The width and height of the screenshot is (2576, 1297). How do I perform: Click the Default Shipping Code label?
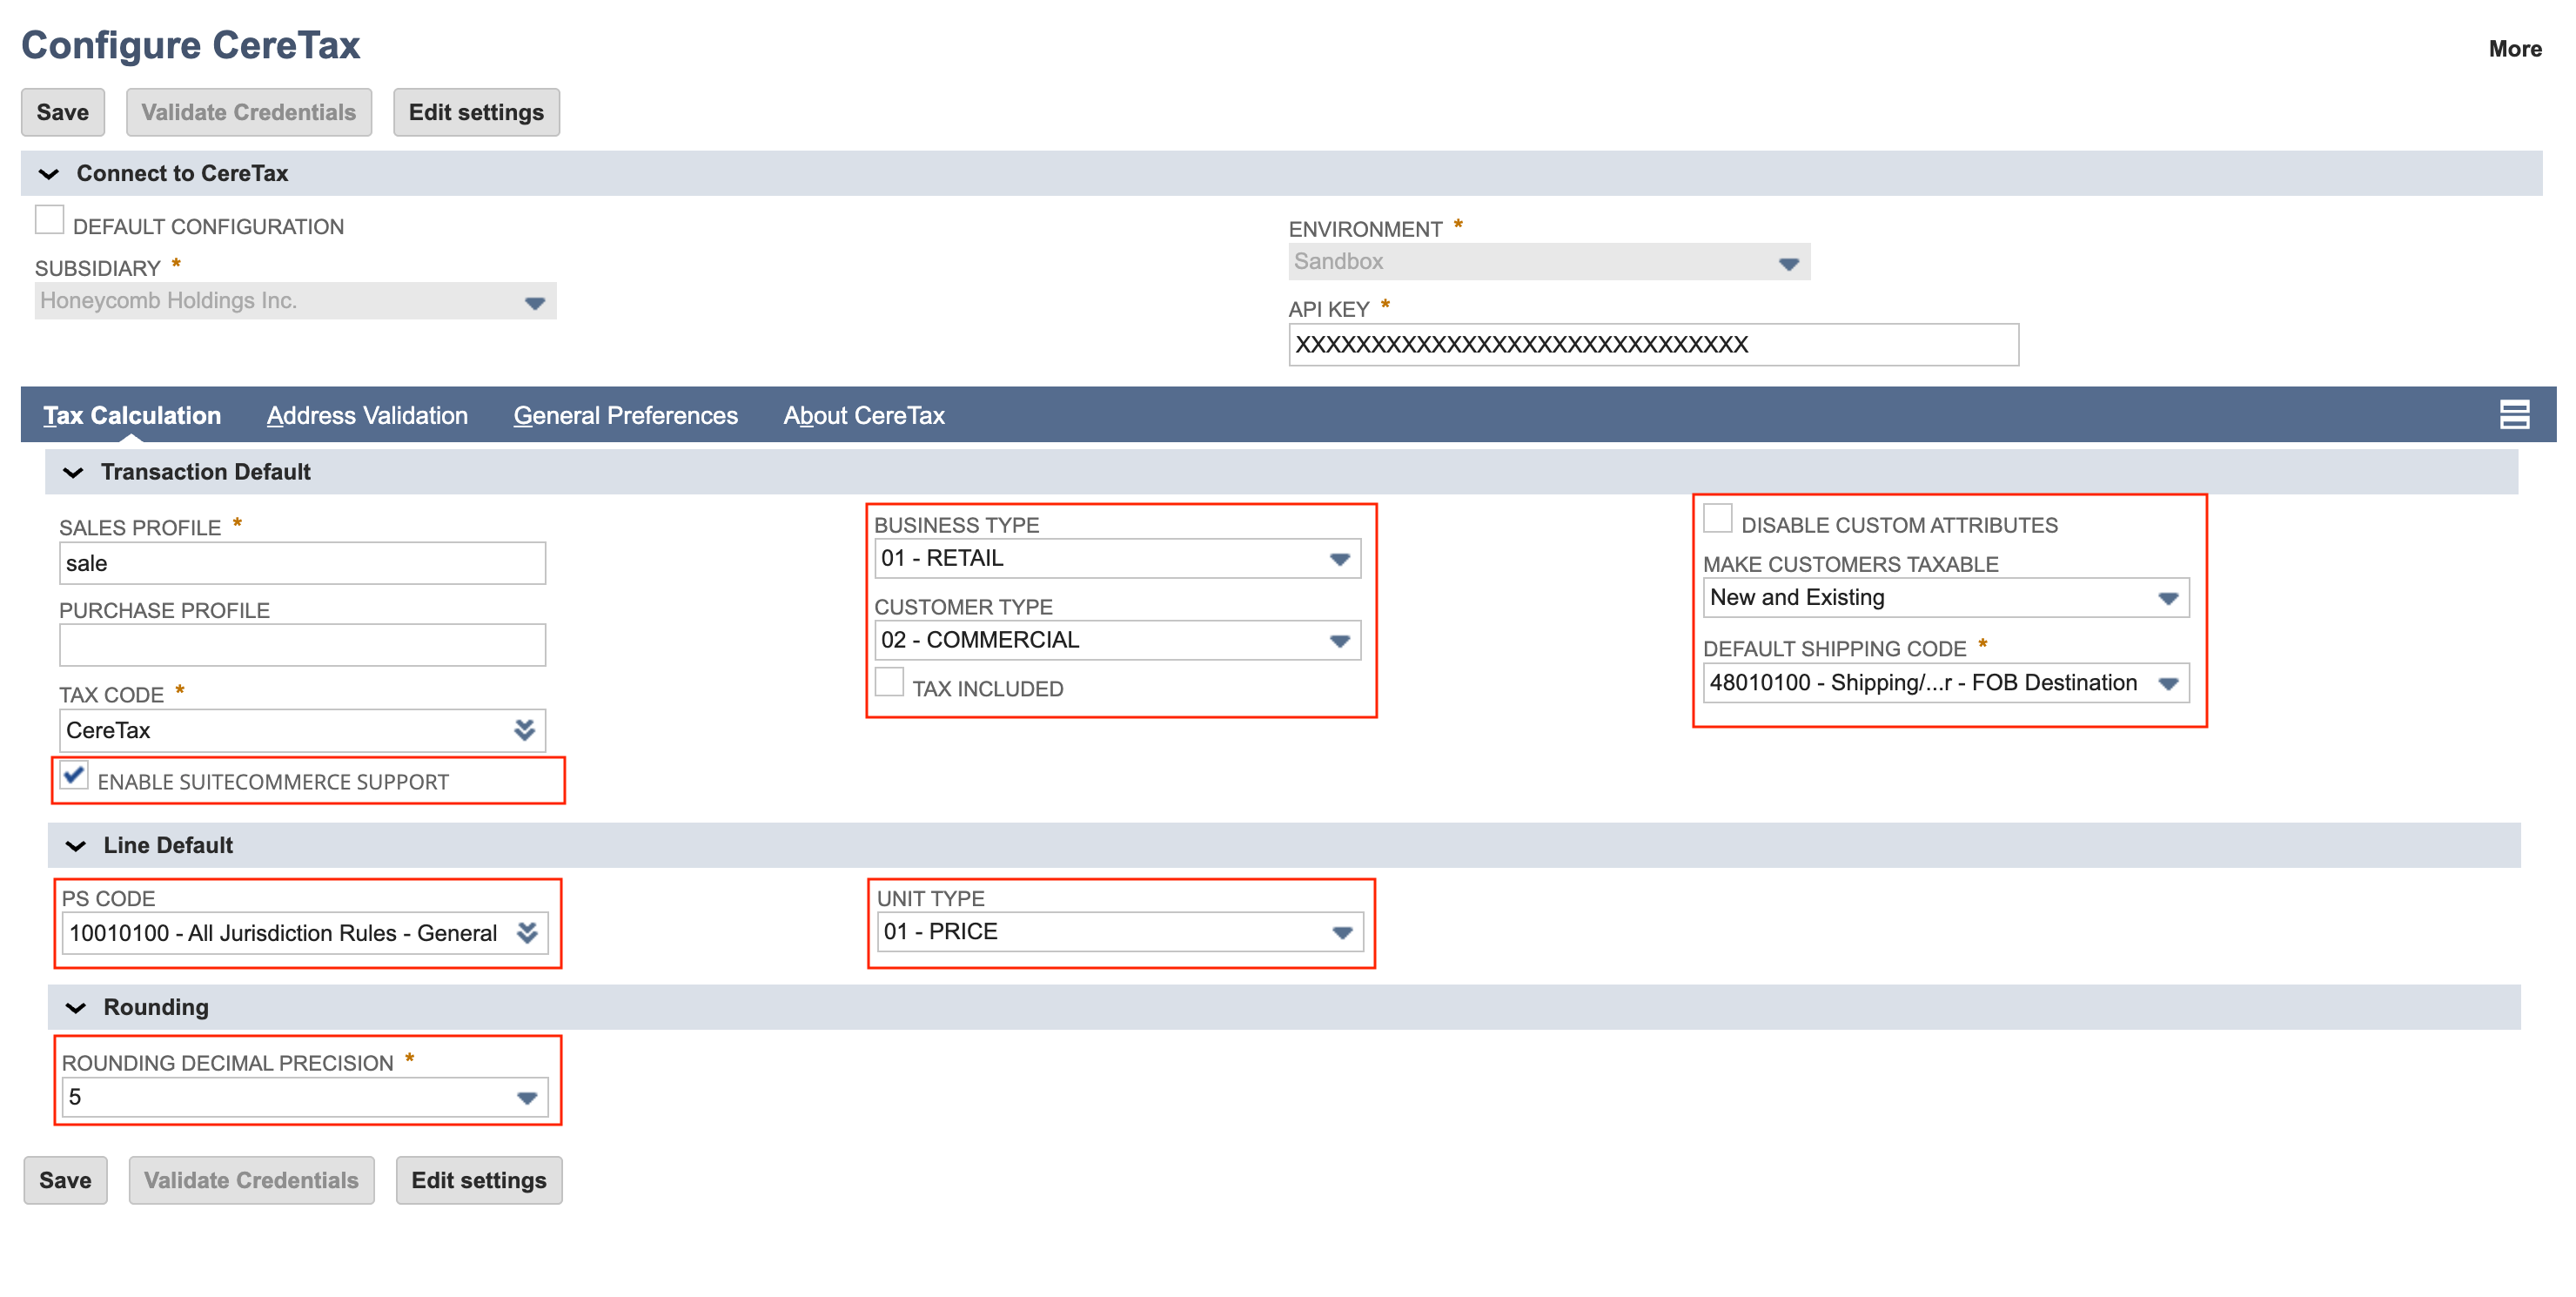[1835, 648]
